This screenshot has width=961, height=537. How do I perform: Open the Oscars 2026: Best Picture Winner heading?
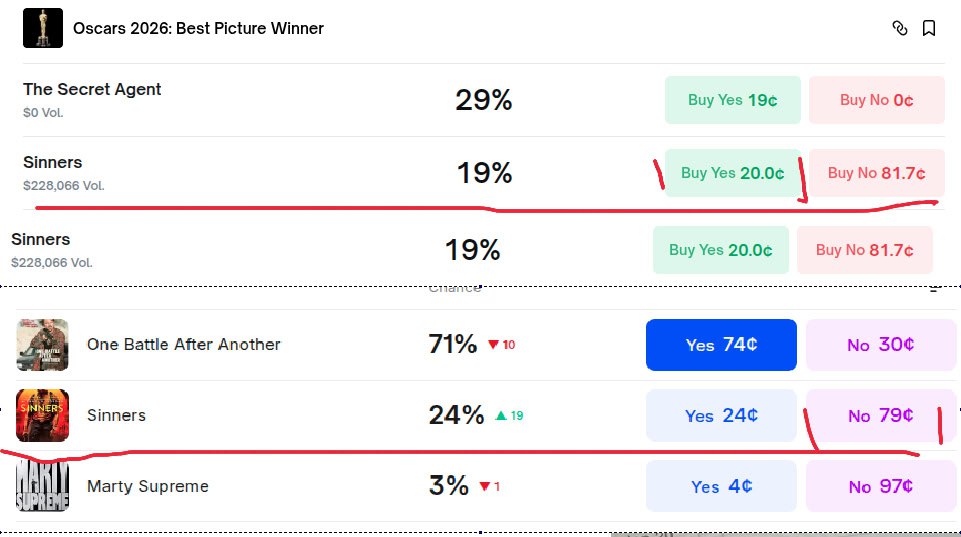click(198, 29)
